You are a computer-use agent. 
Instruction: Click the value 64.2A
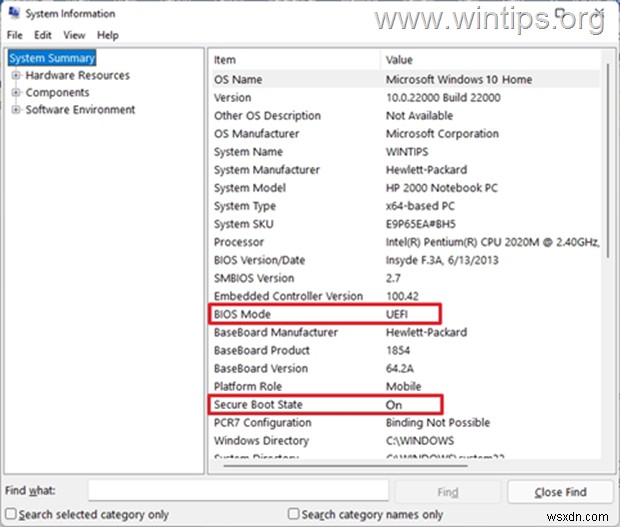(x=399, y=368)
